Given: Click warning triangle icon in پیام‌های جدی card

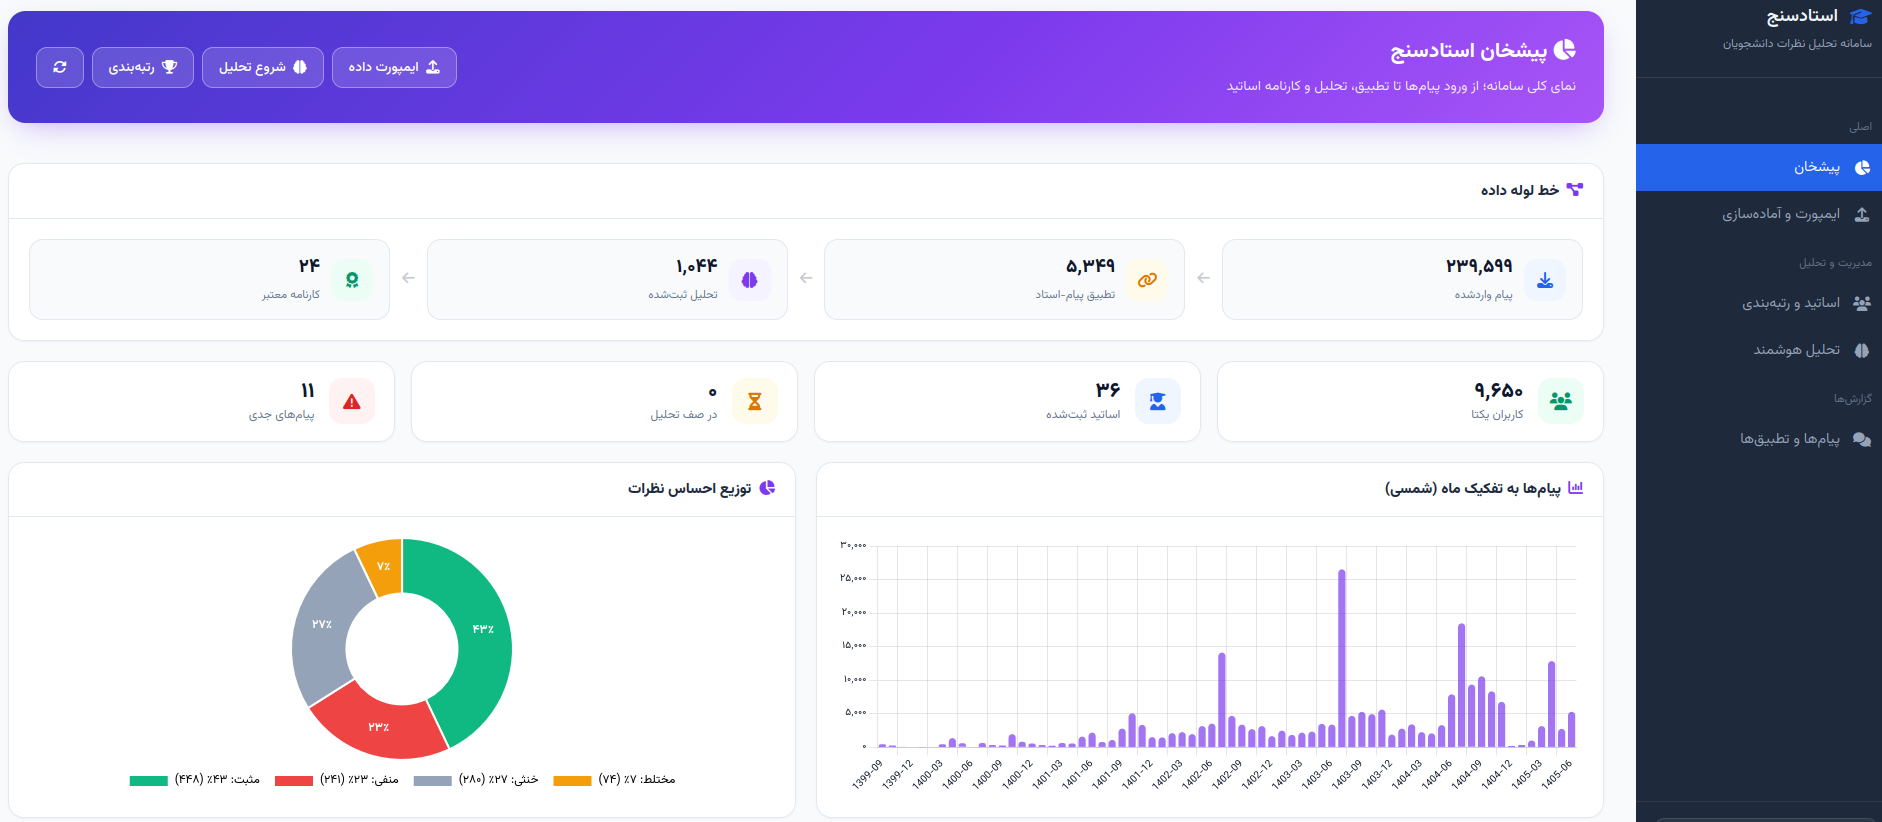Looking at the screenshot, I should pos(352,401).
